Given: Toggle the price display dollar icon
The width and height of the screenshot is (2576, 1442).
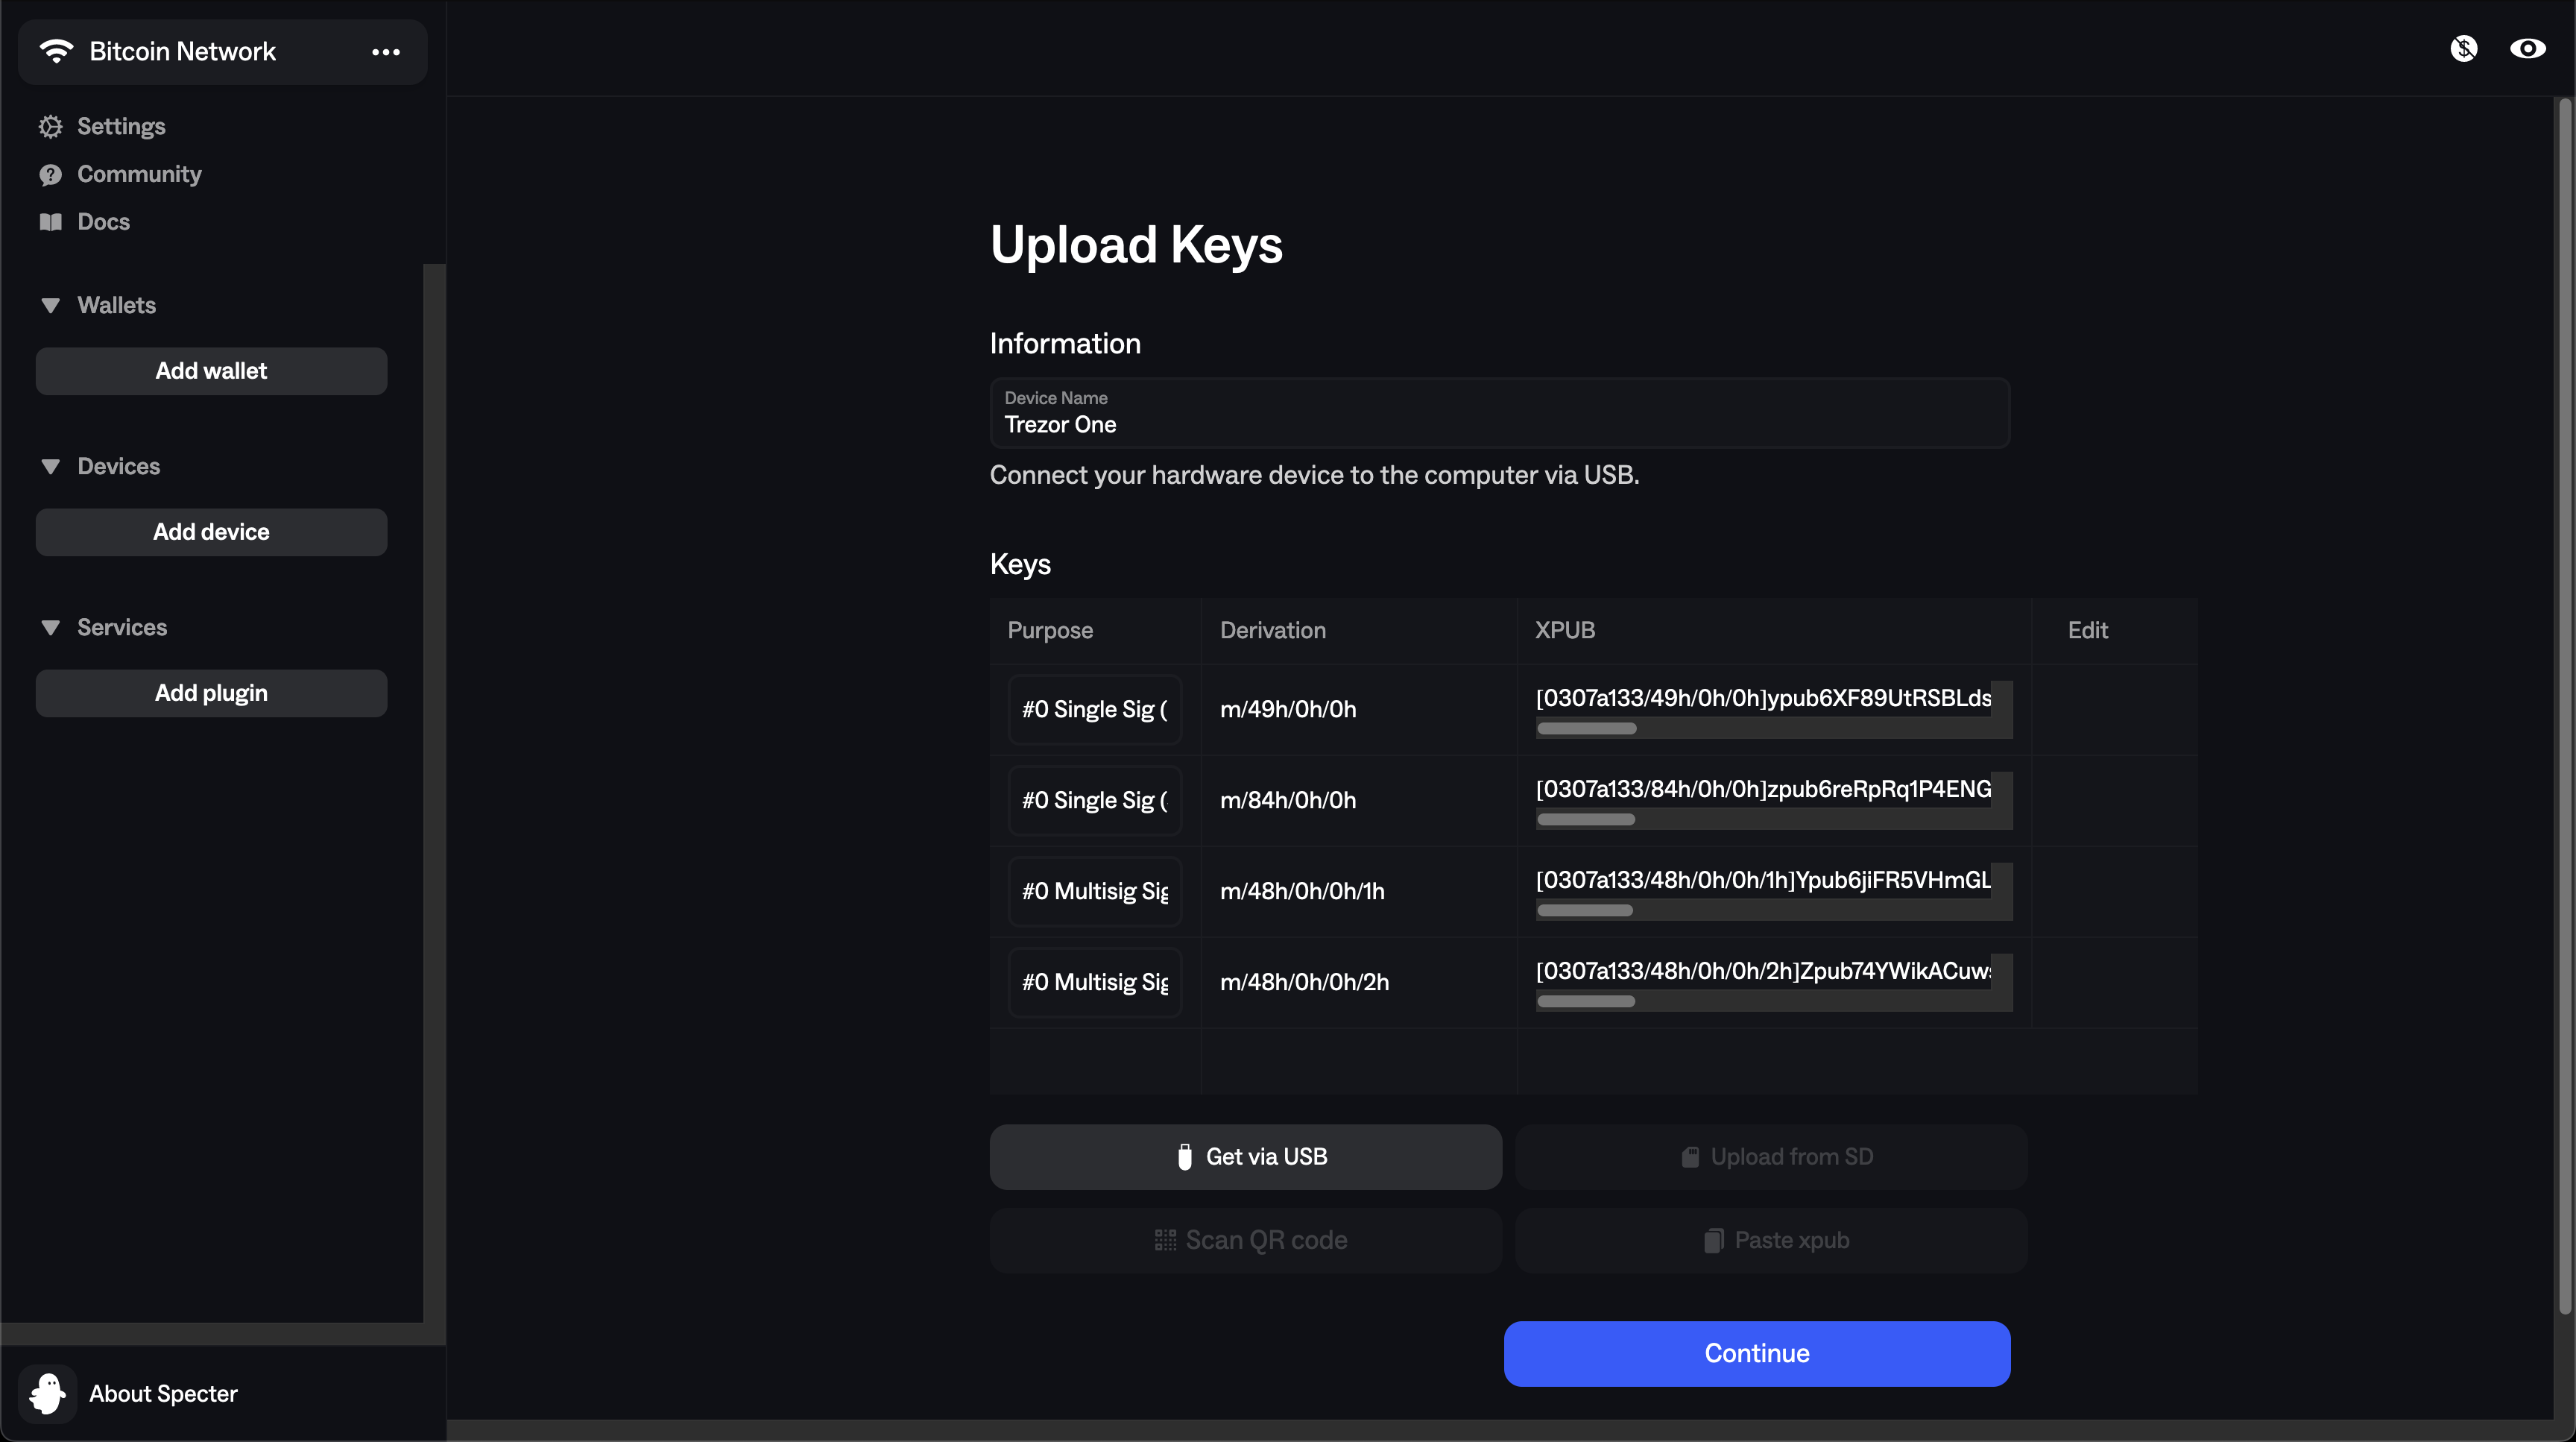Looking at the screenshot, I should pyautogui.click(x=2464, y=49).
